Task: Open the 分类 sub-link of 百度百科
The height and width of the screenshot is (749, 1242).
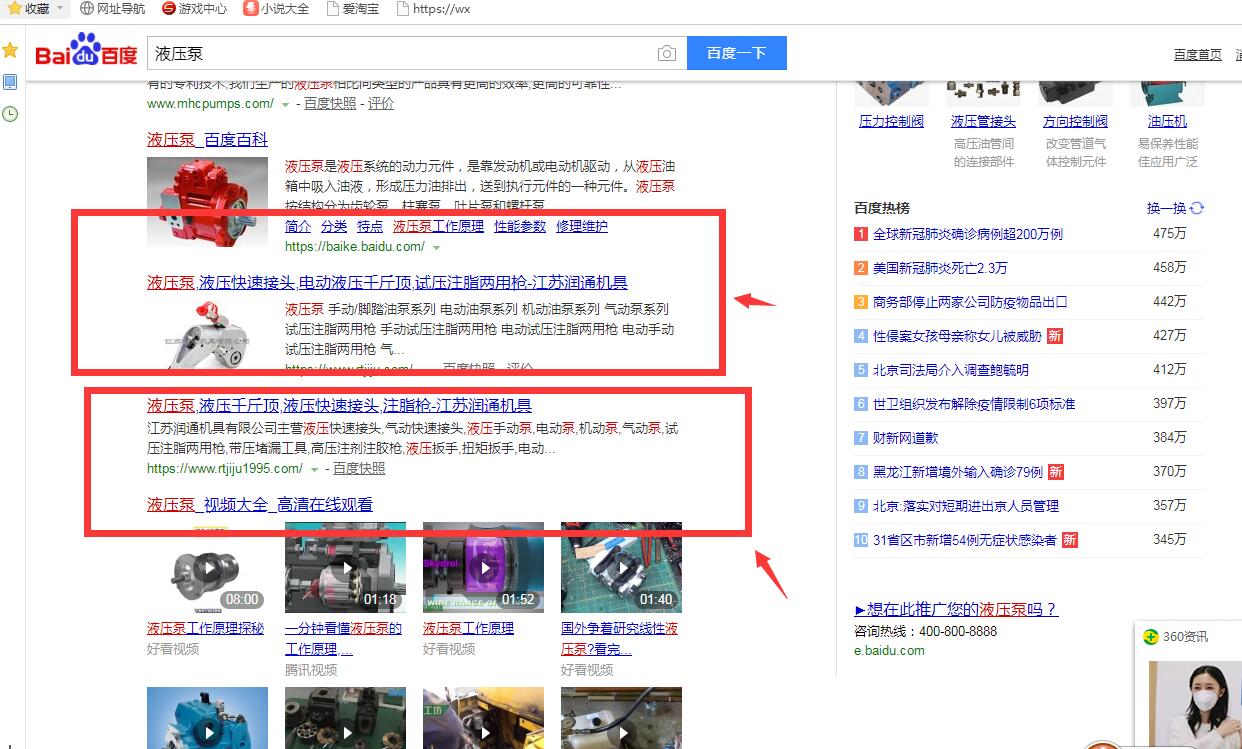Action: (334, 226)
